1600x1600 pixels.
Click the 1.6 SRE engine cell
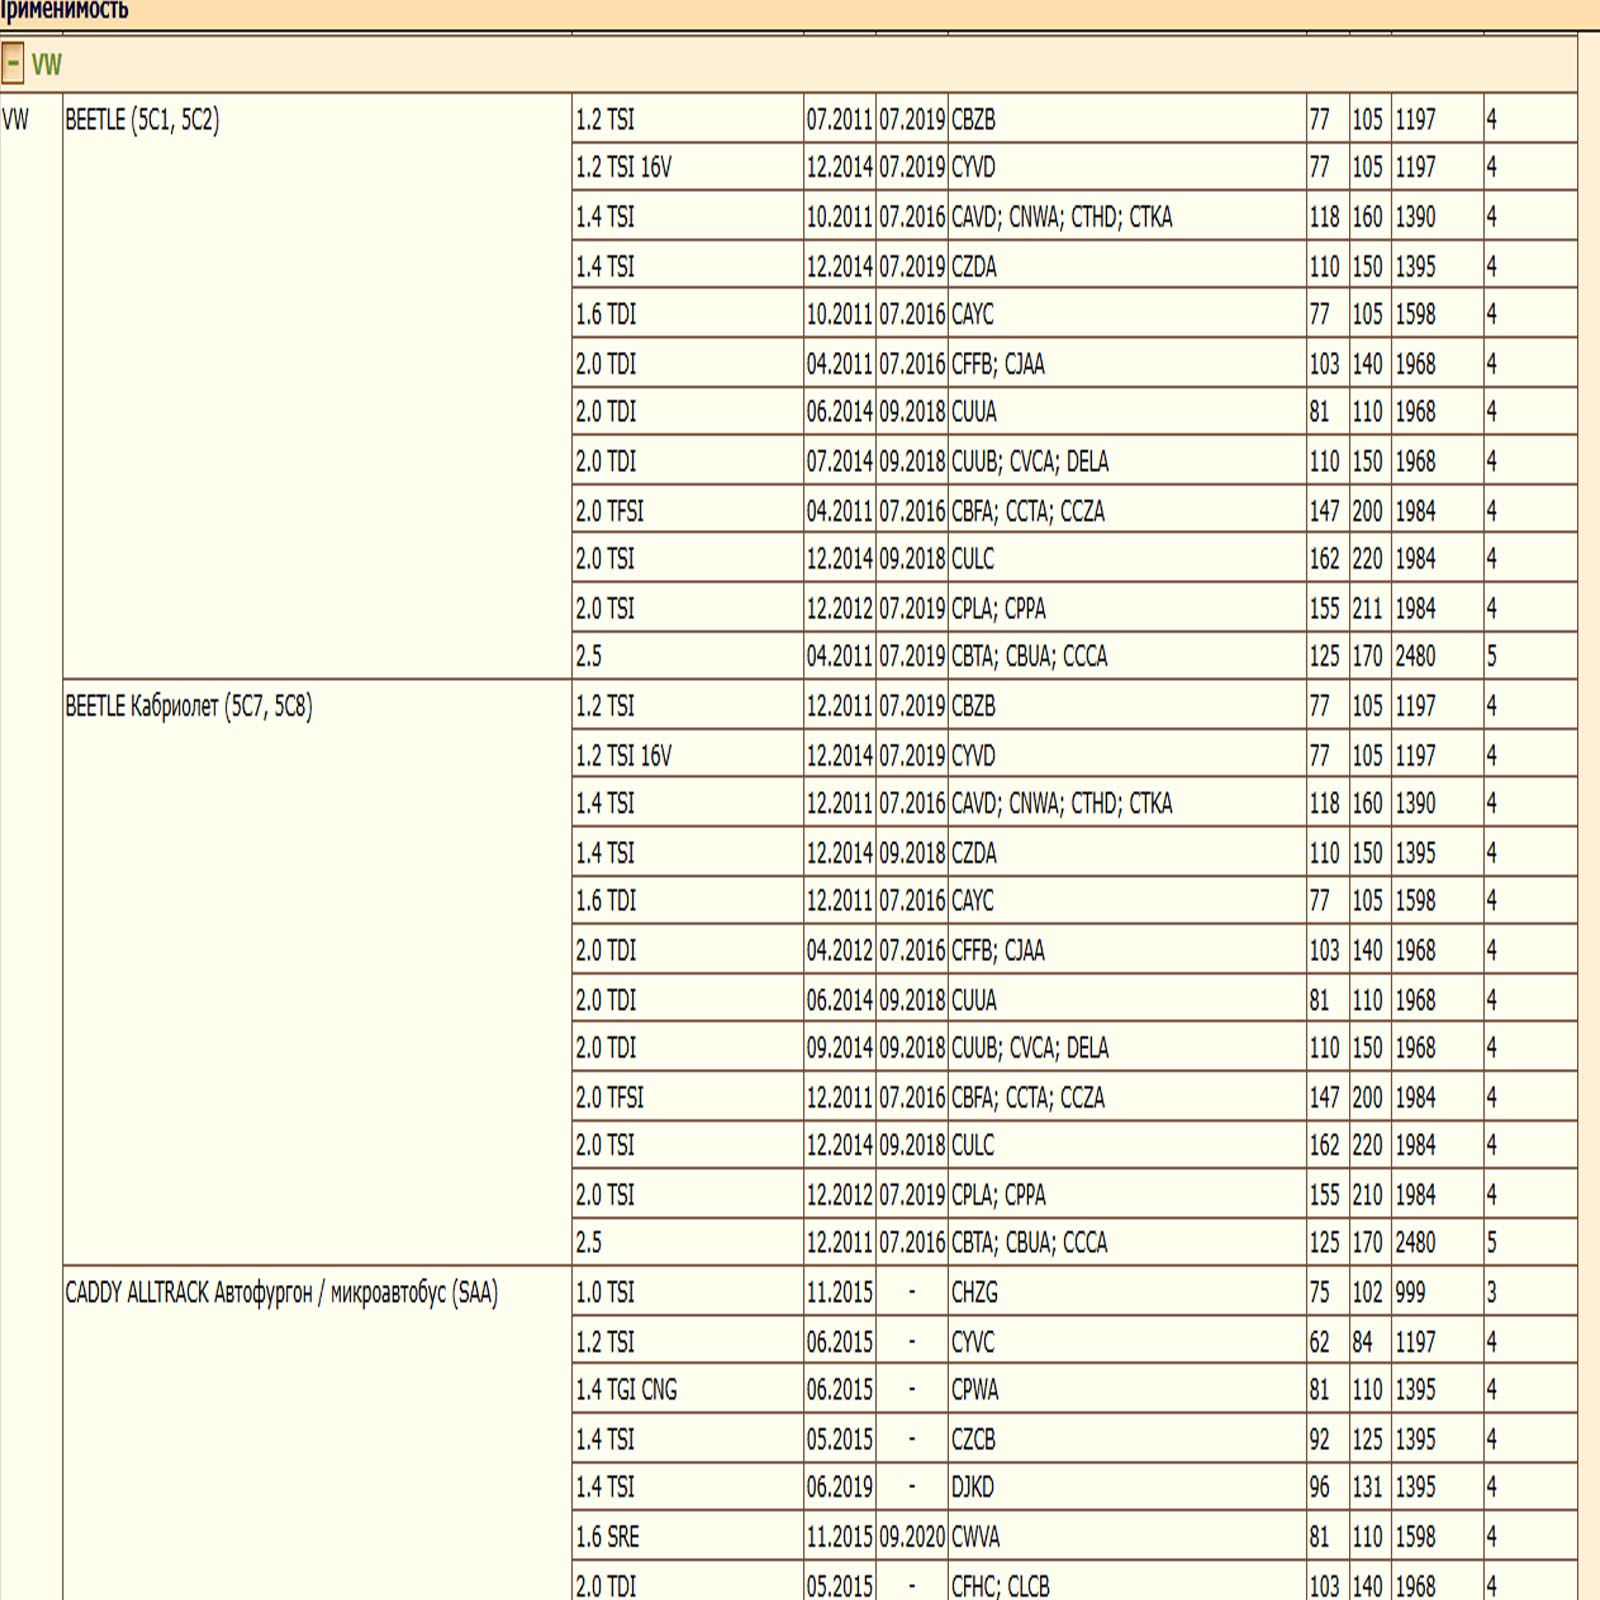tap(607, 1537)
